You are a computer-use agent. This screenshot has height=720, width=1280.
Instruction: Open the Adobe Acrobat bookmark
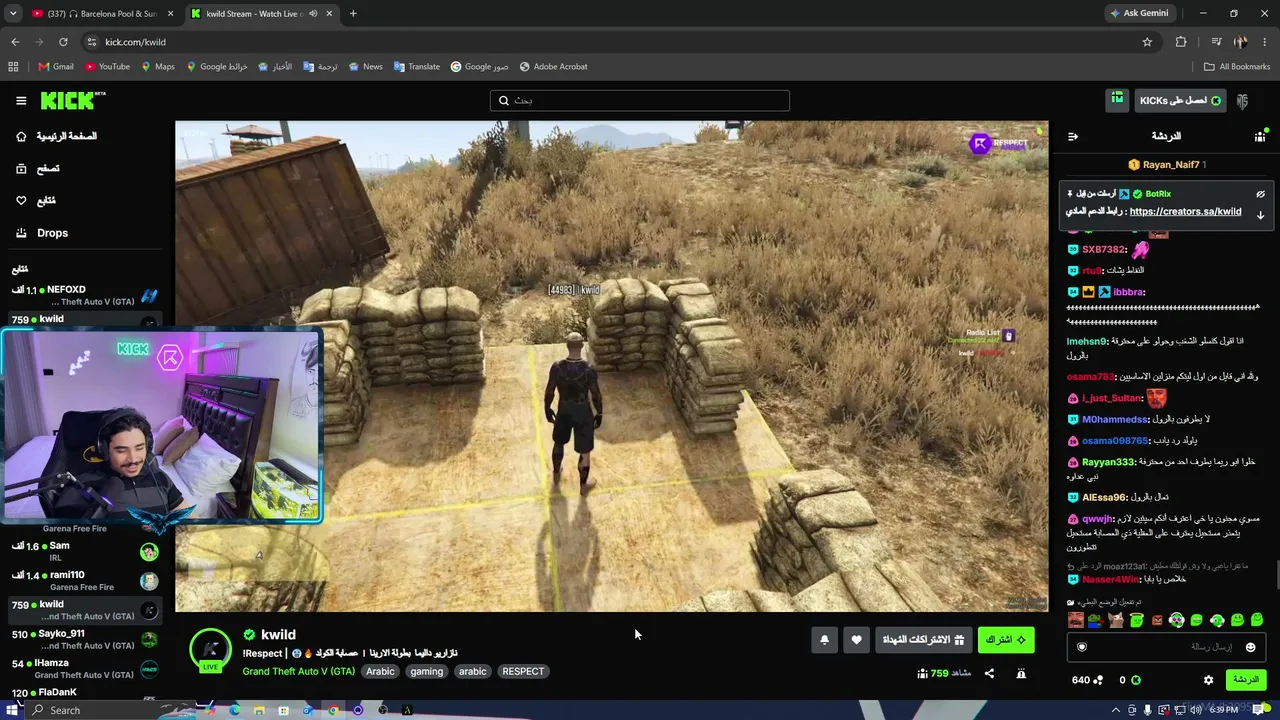tap(553, 67)
